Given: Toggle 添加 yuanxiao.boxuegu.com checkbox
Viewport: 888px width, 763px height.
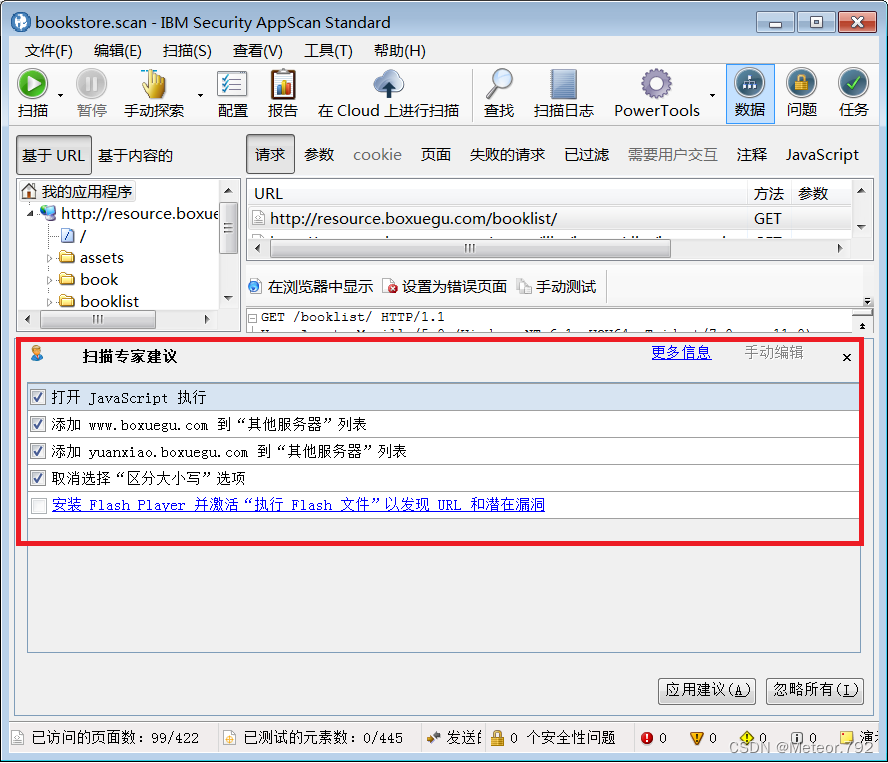Looking at the screenshot, I should pyautogui.click(x=38, y=451).
